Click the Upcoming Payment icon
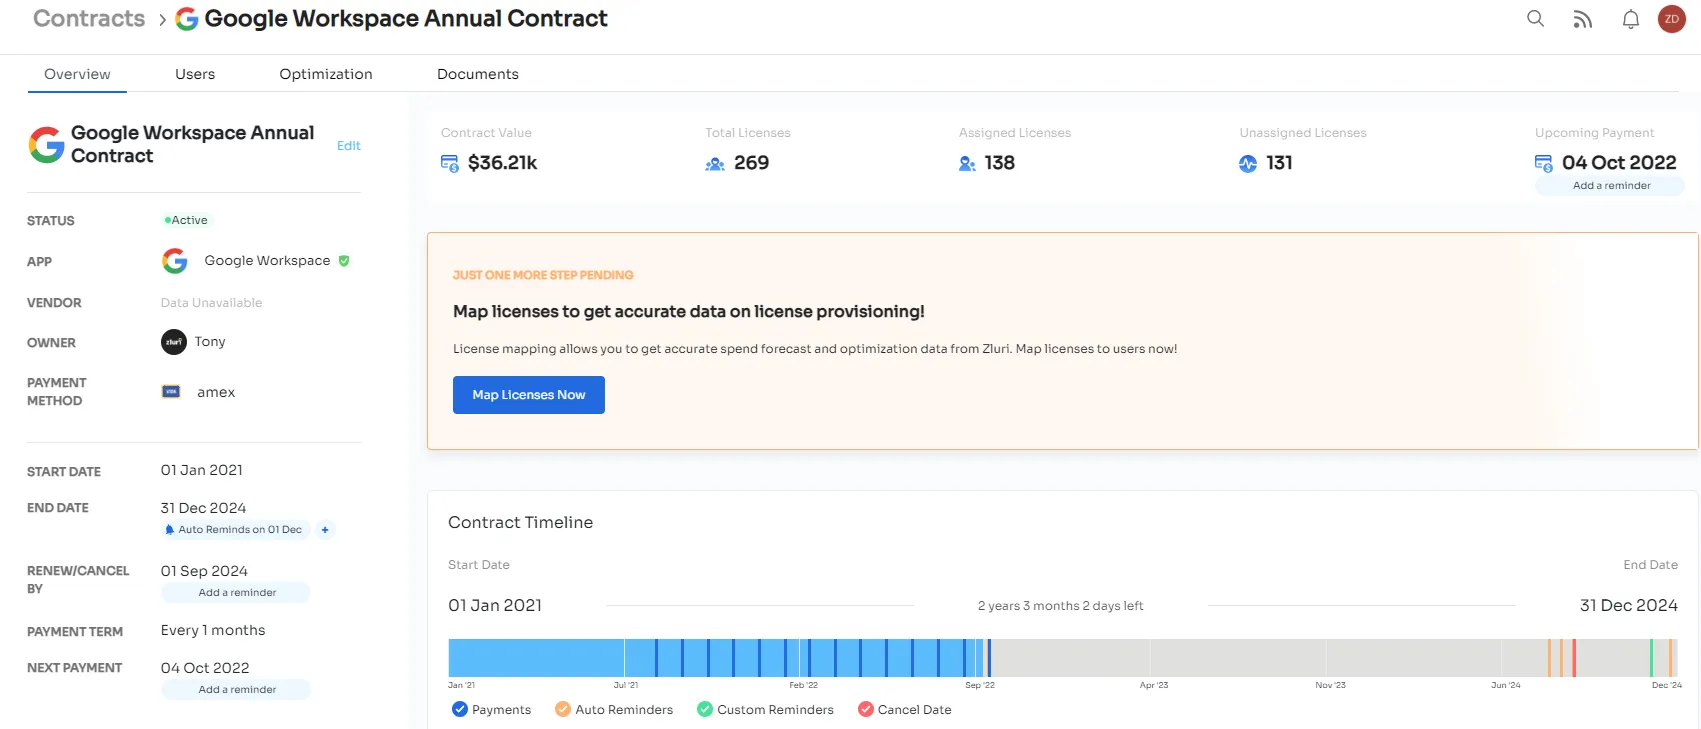 click(1544, 163)
